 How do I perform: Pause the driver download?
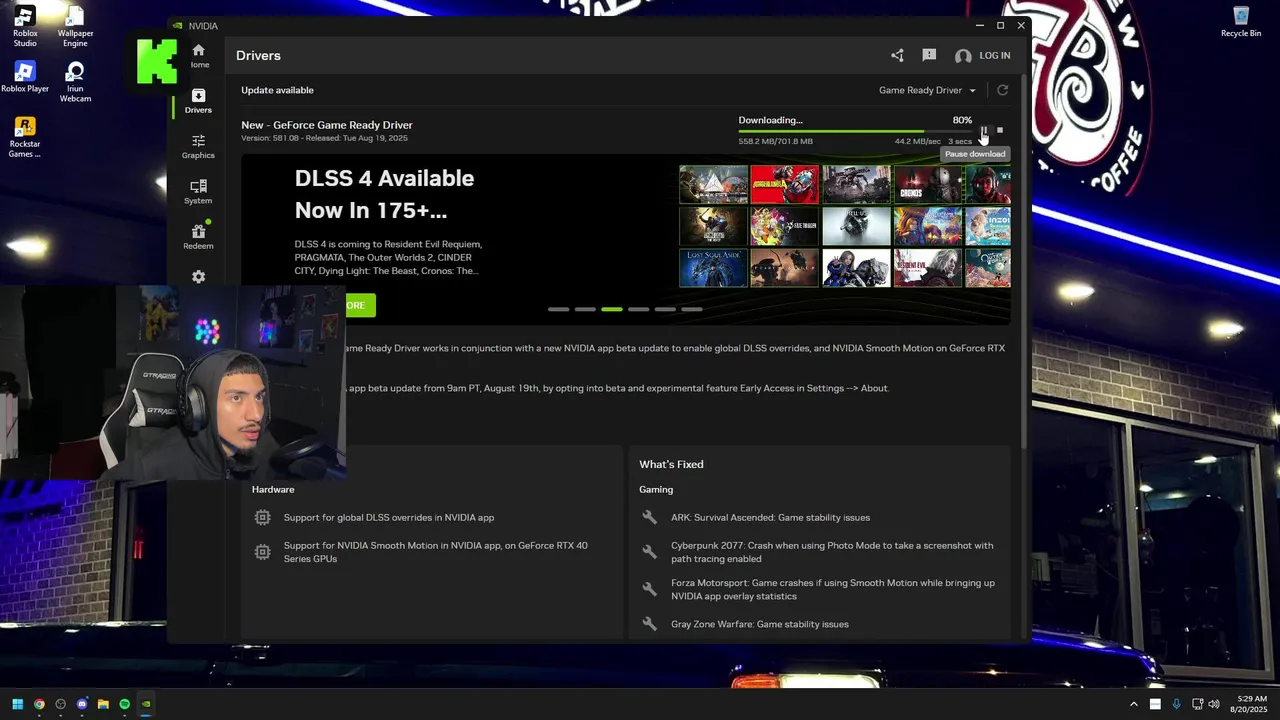coord(984,130)
